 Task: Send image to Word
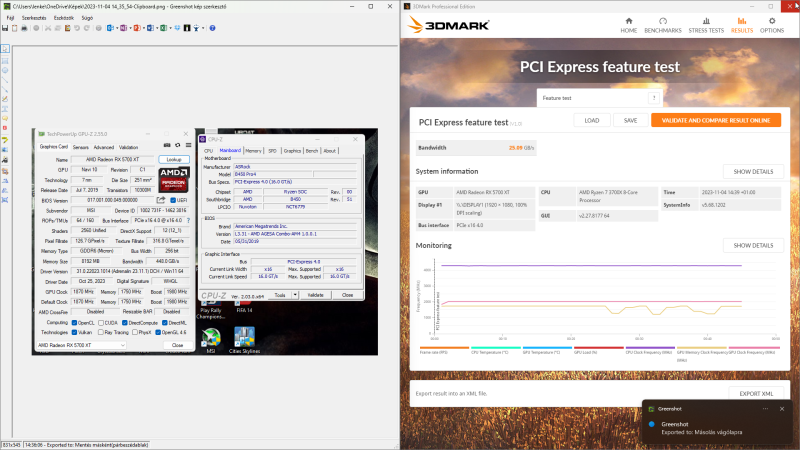[x=151, y=28]
